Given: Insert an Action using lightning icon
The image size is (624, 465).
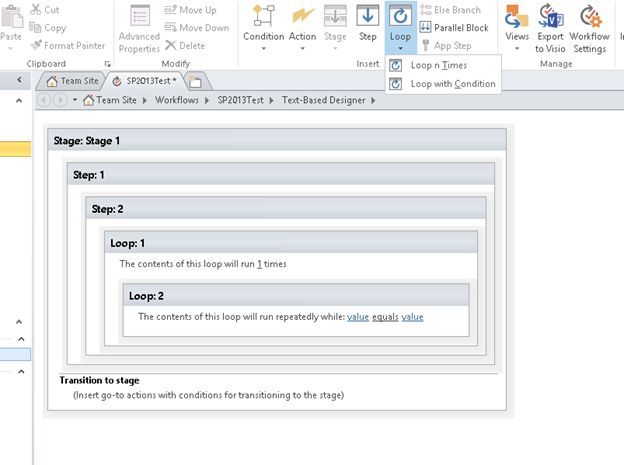Looking at the screenshot, I should click(302, 16).
